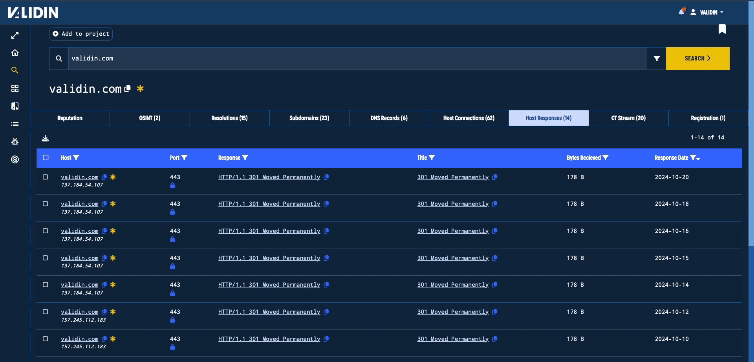Click the search input containing validin.com

(357, 59)
